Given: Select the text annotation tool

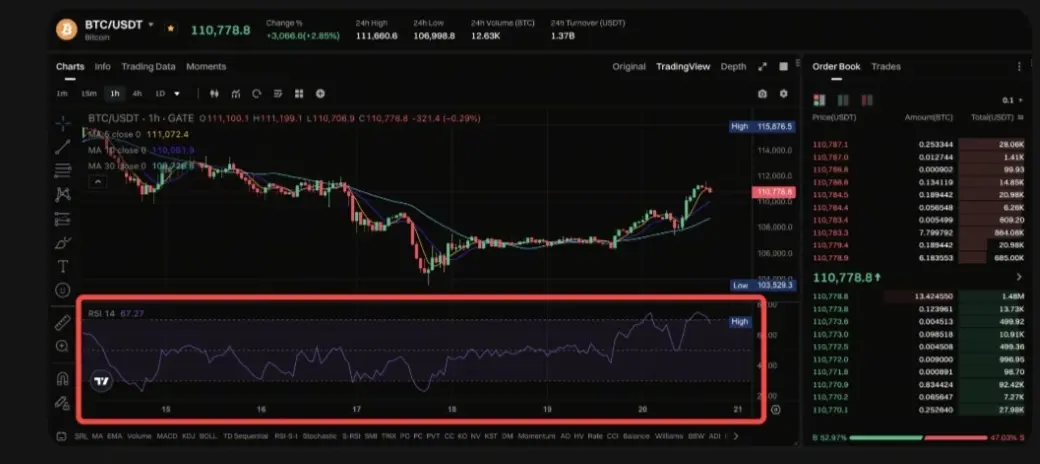Looking at the screenshot, I should coord(63,266).
